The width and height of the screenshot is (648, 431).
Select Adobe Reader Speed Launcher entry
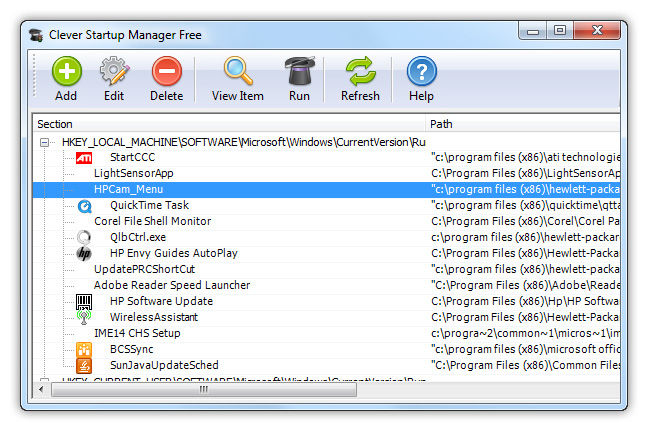[172, 286]
